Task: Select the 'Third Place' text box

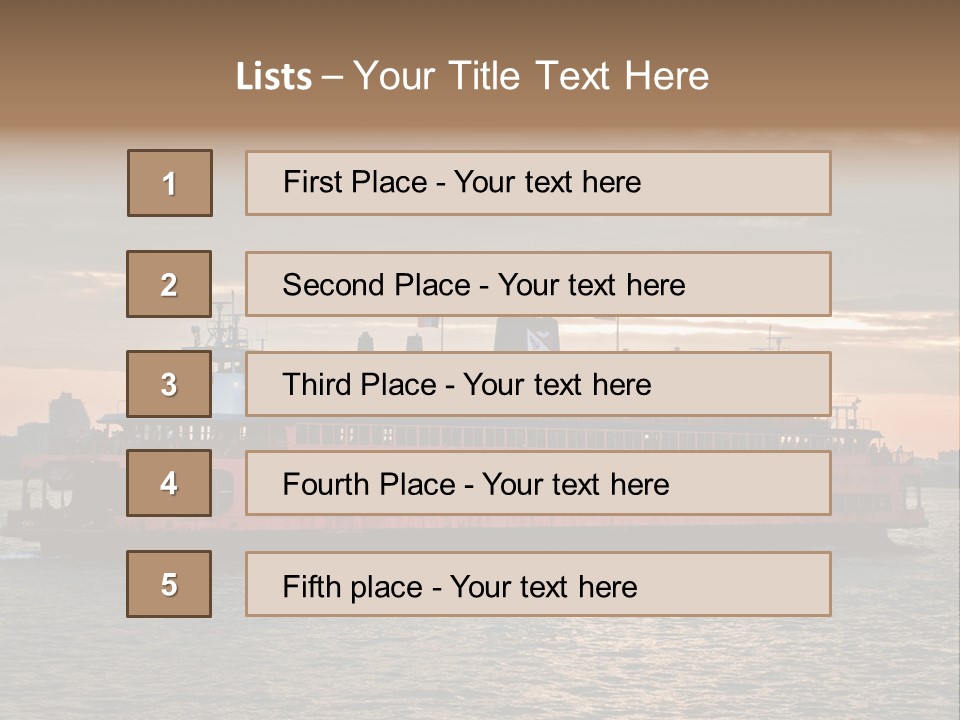Action: click(x=538, y=384)
